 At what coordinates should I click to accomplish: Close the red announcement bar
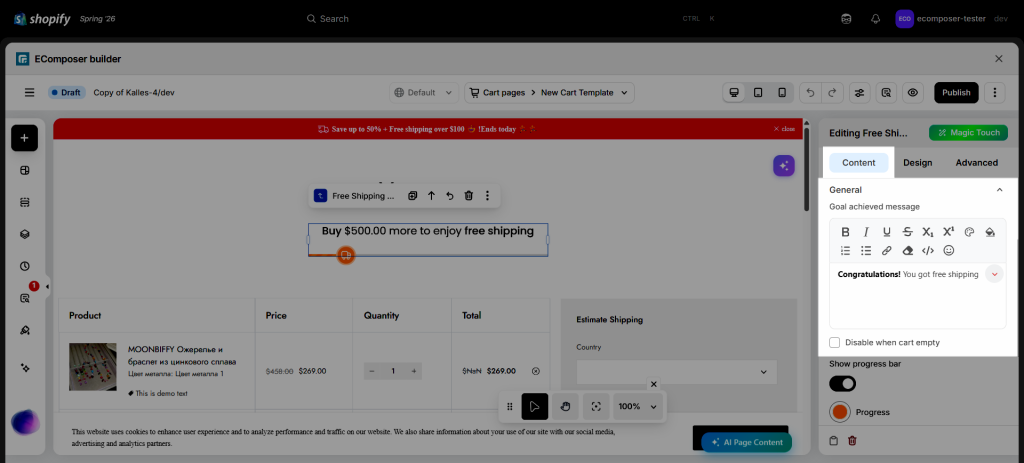(x=784, y=129)
